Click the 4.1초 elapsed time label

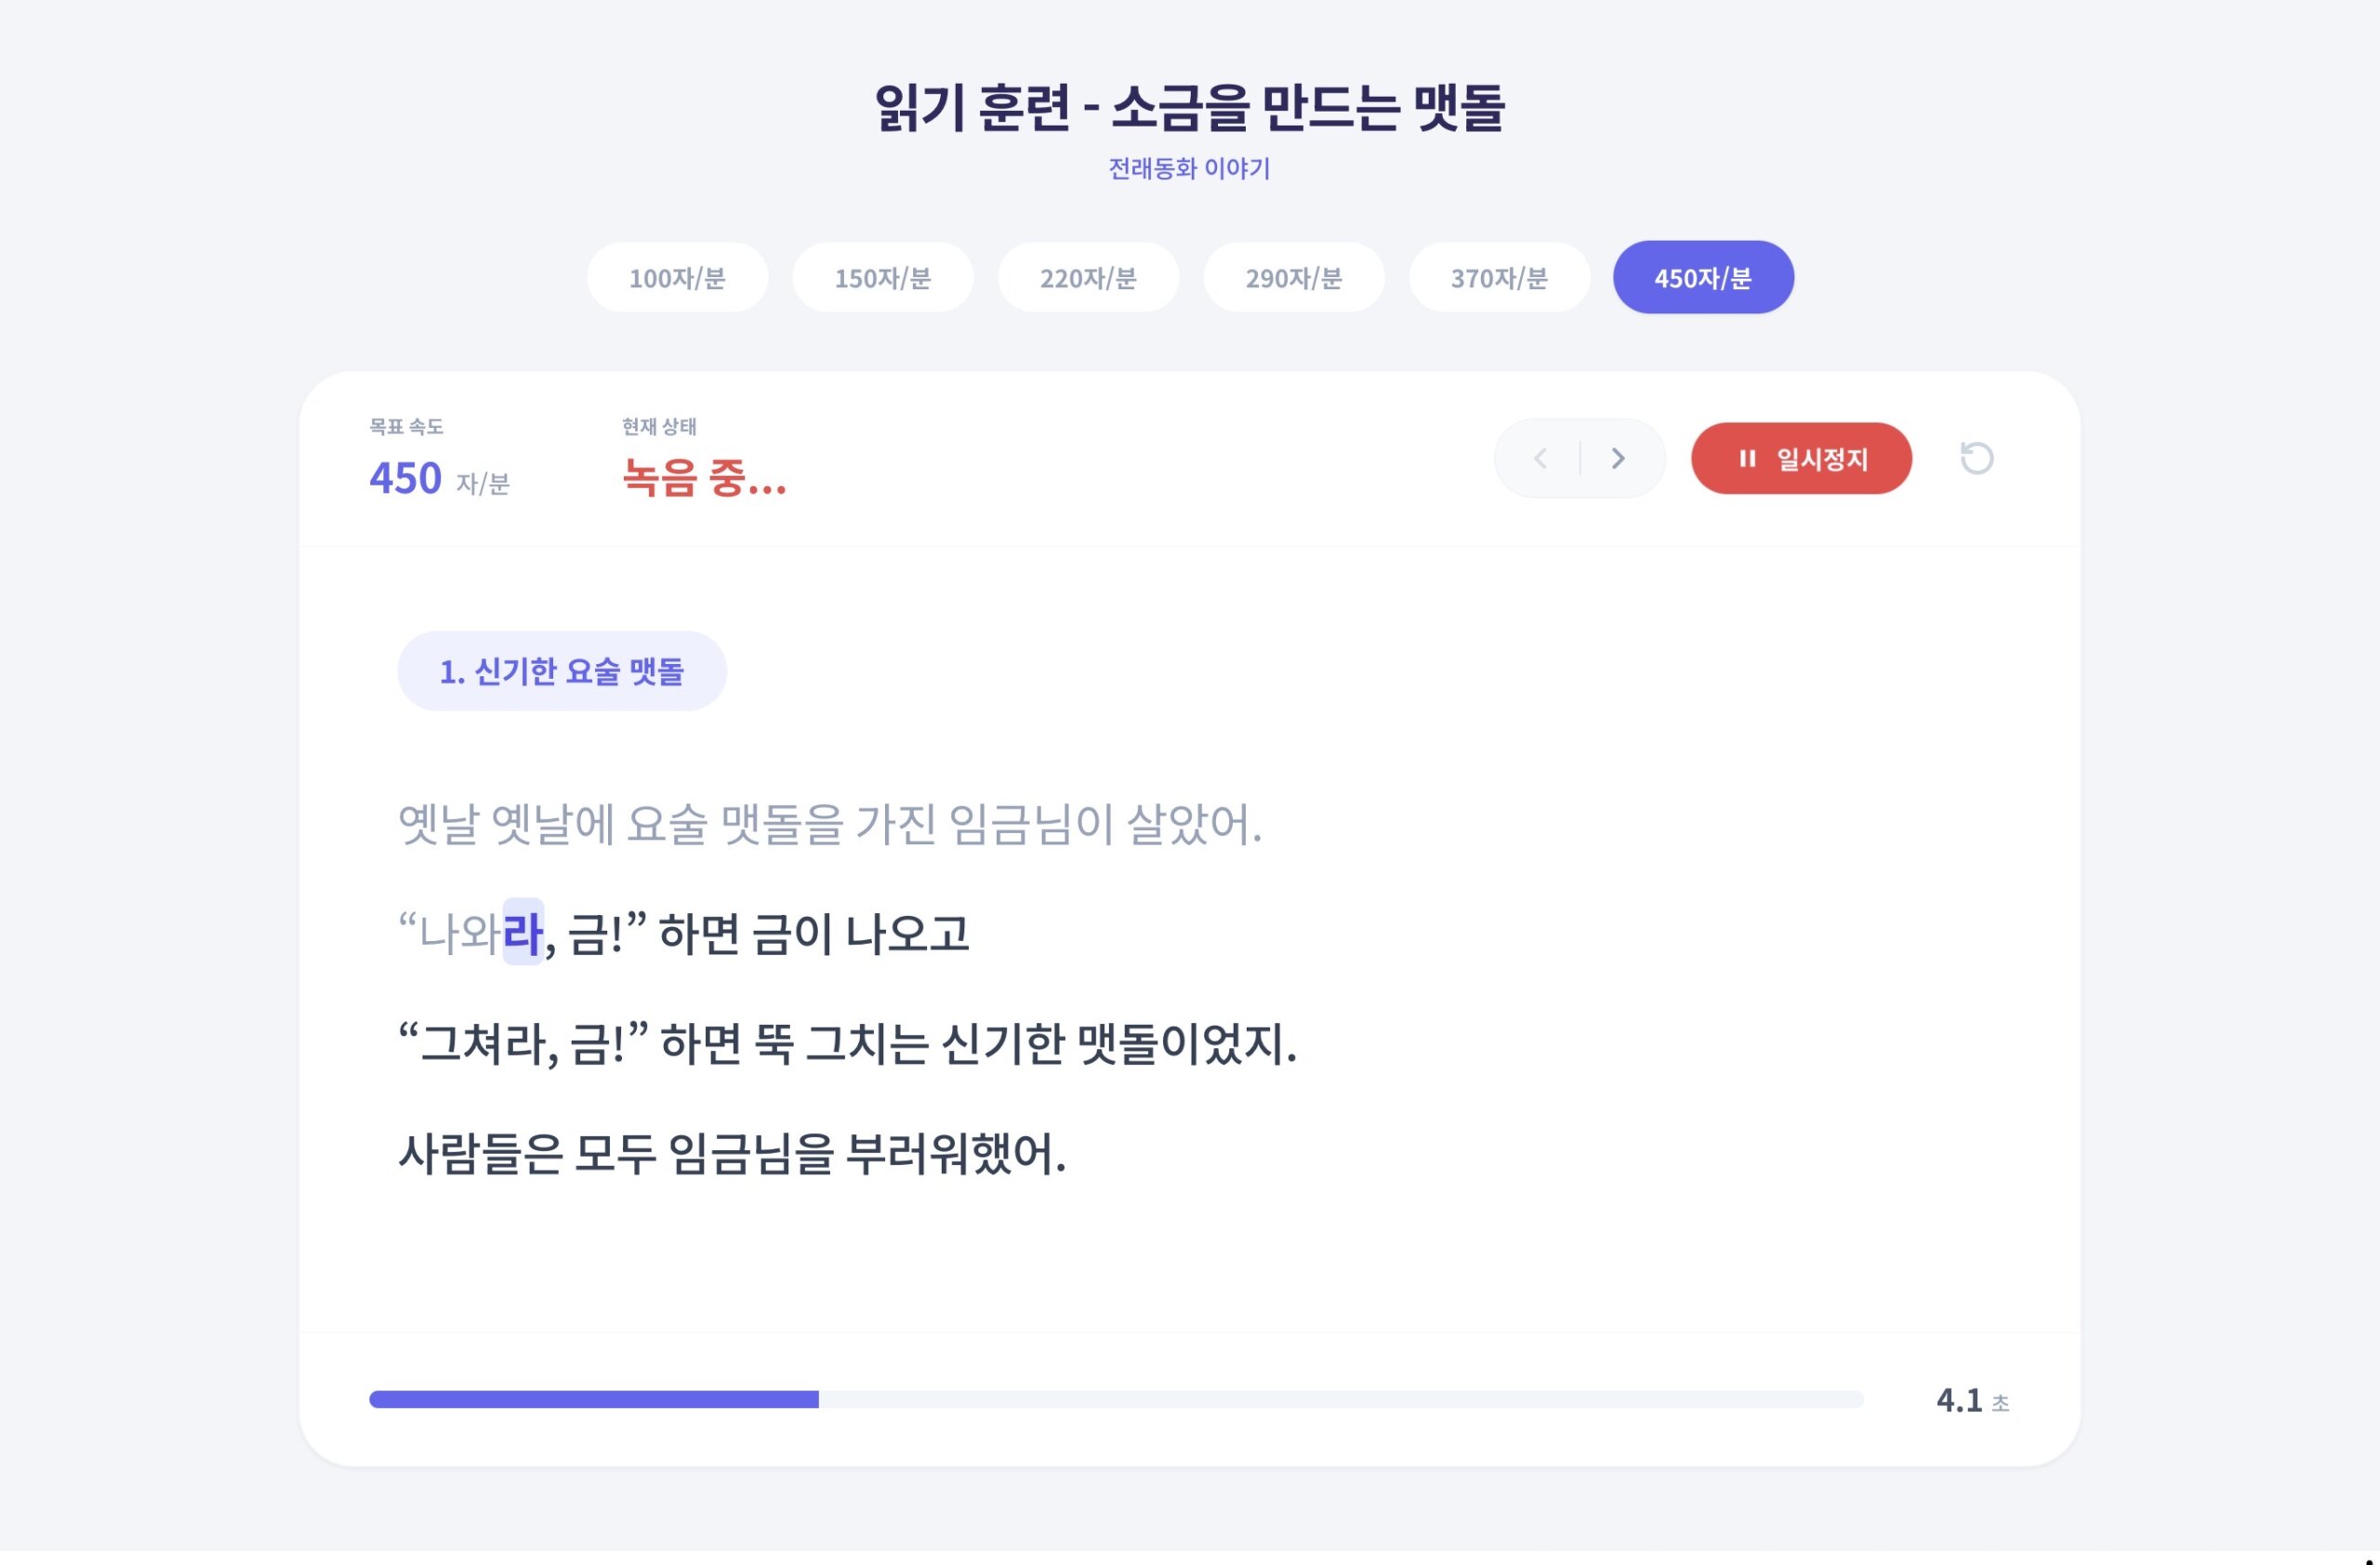click(1972, 1400)
